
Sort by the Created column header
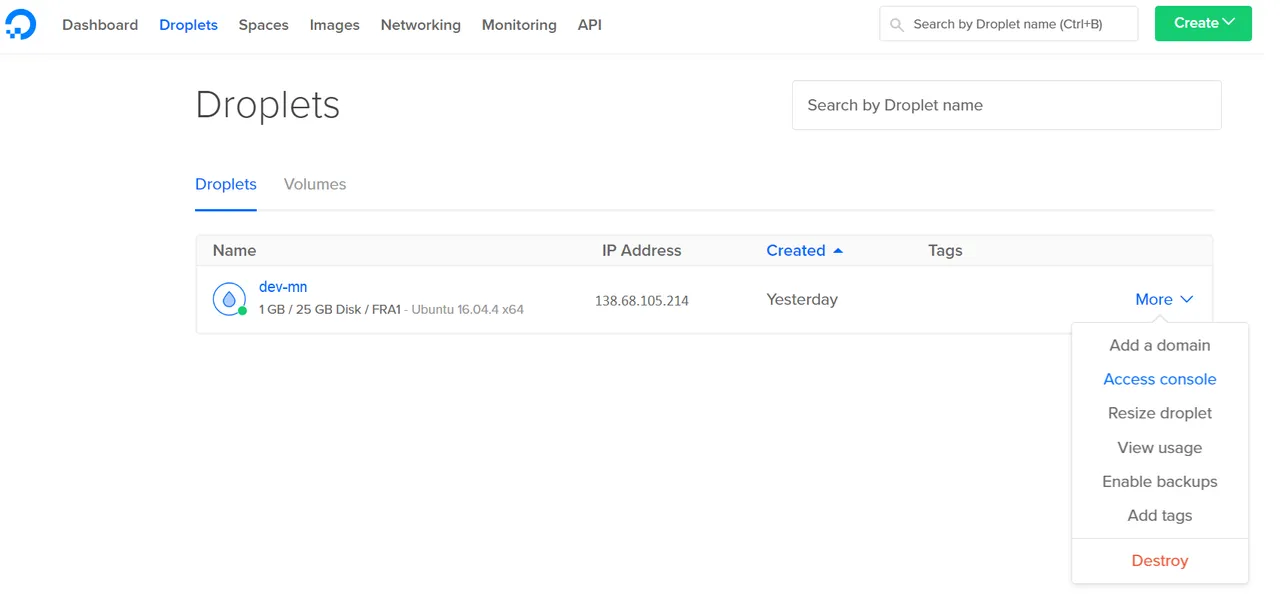(x=804, y=251)
